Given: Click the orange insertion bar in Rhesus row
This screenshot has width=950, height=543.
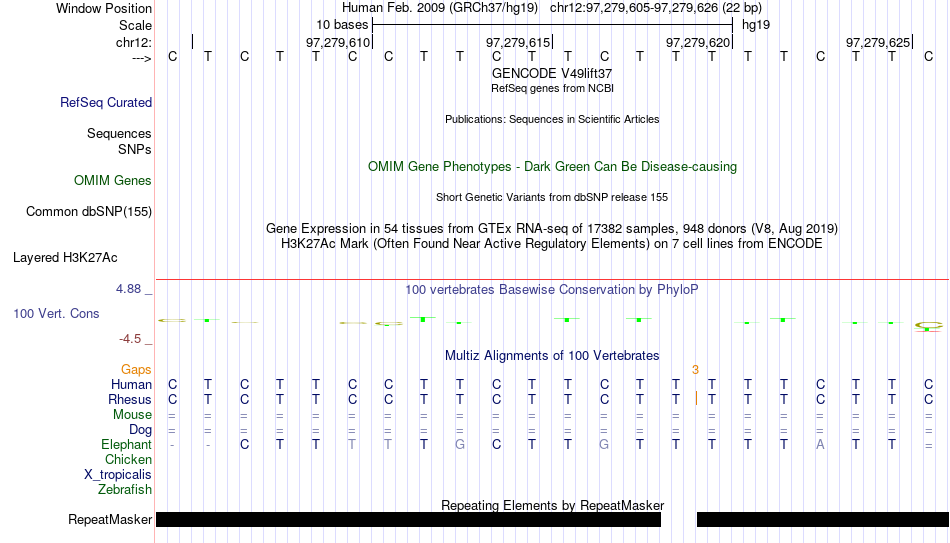Looking at the screenshot, I should click(x=696, y=399).
